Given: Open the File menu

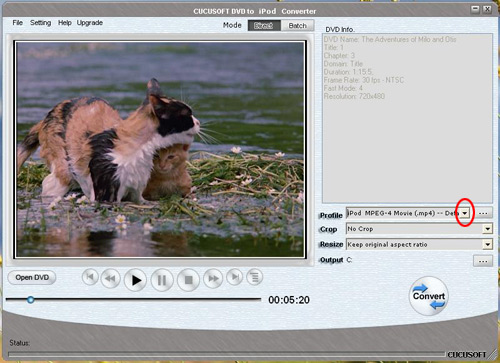Looking at the screenshot, I should [x=18, y=23].
